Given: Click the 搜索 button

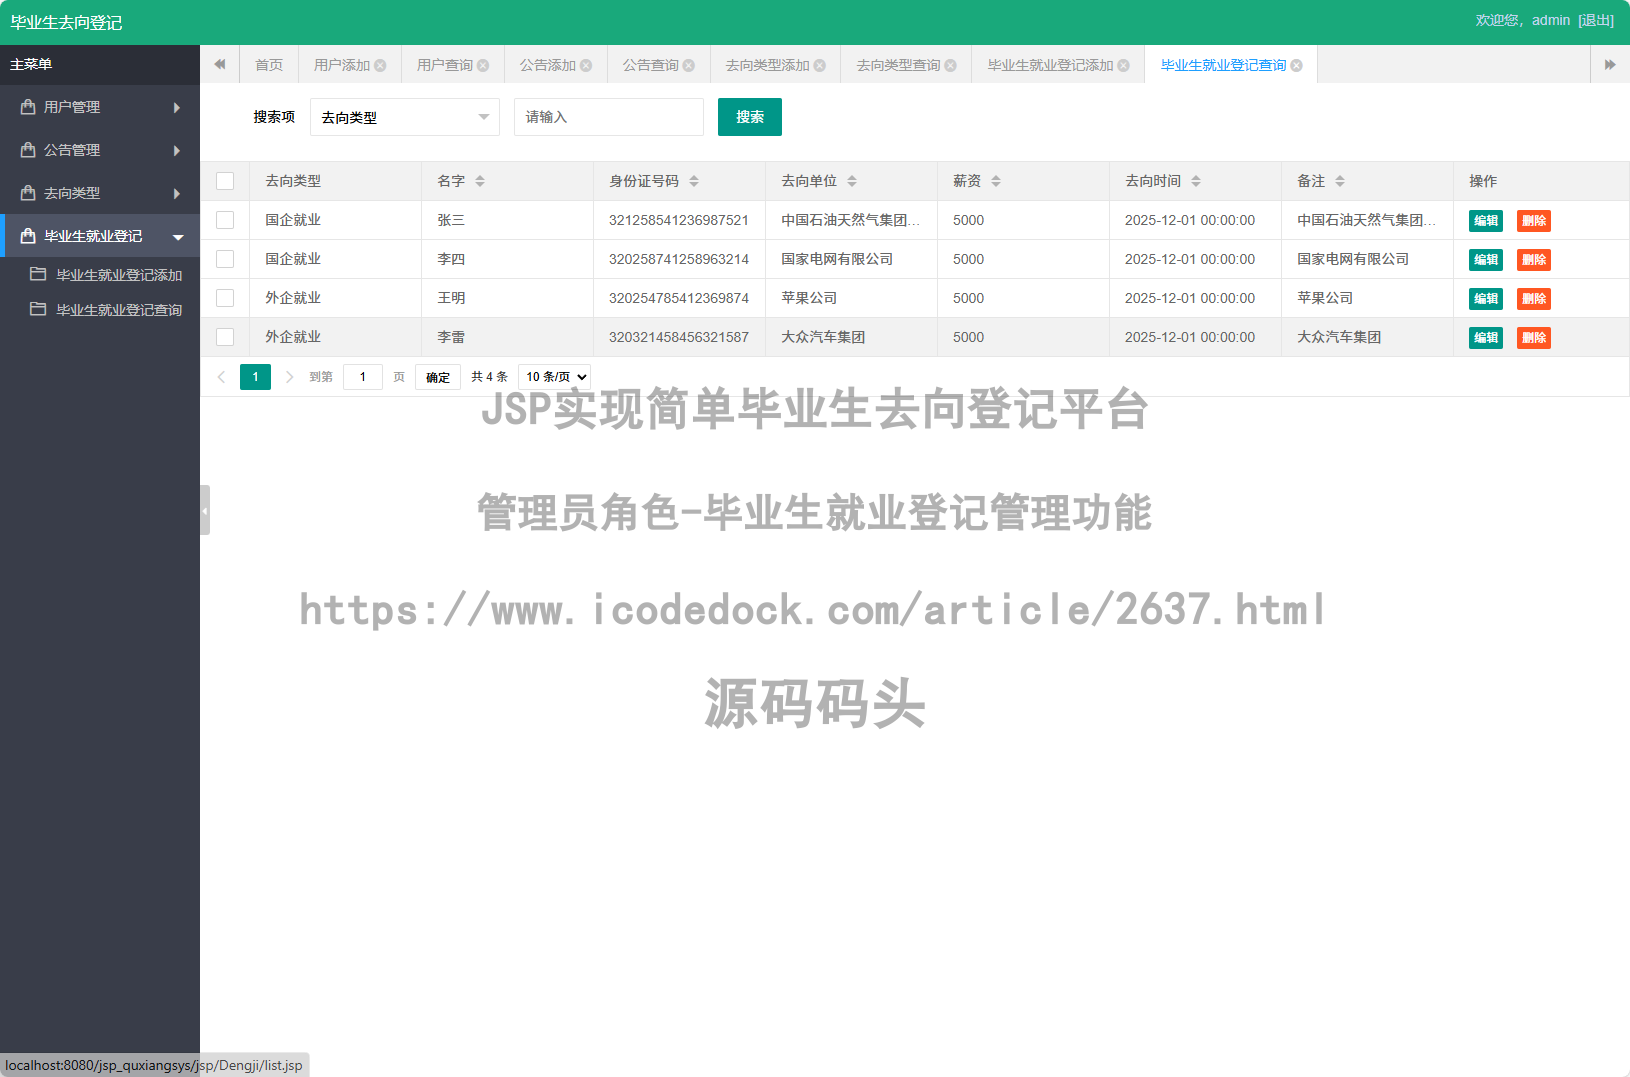Looking at the screenshot, I should pyautogui.click(x=749, y=117).
